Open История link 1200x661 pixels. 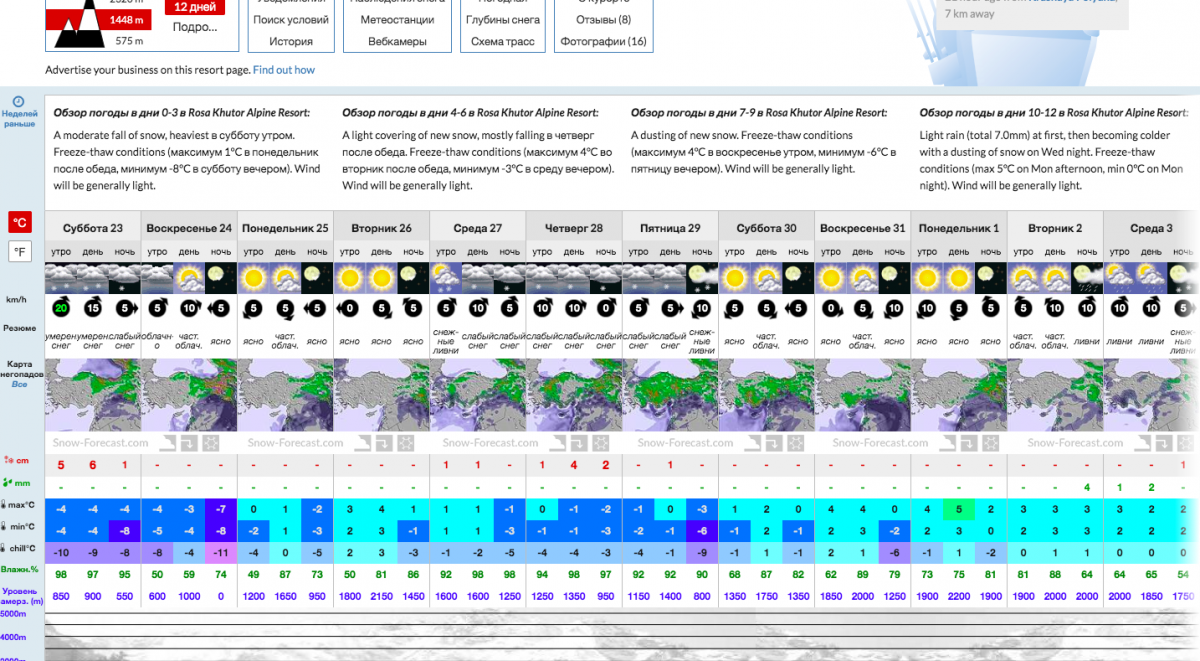pyautogui.click(x=291, y=41)
